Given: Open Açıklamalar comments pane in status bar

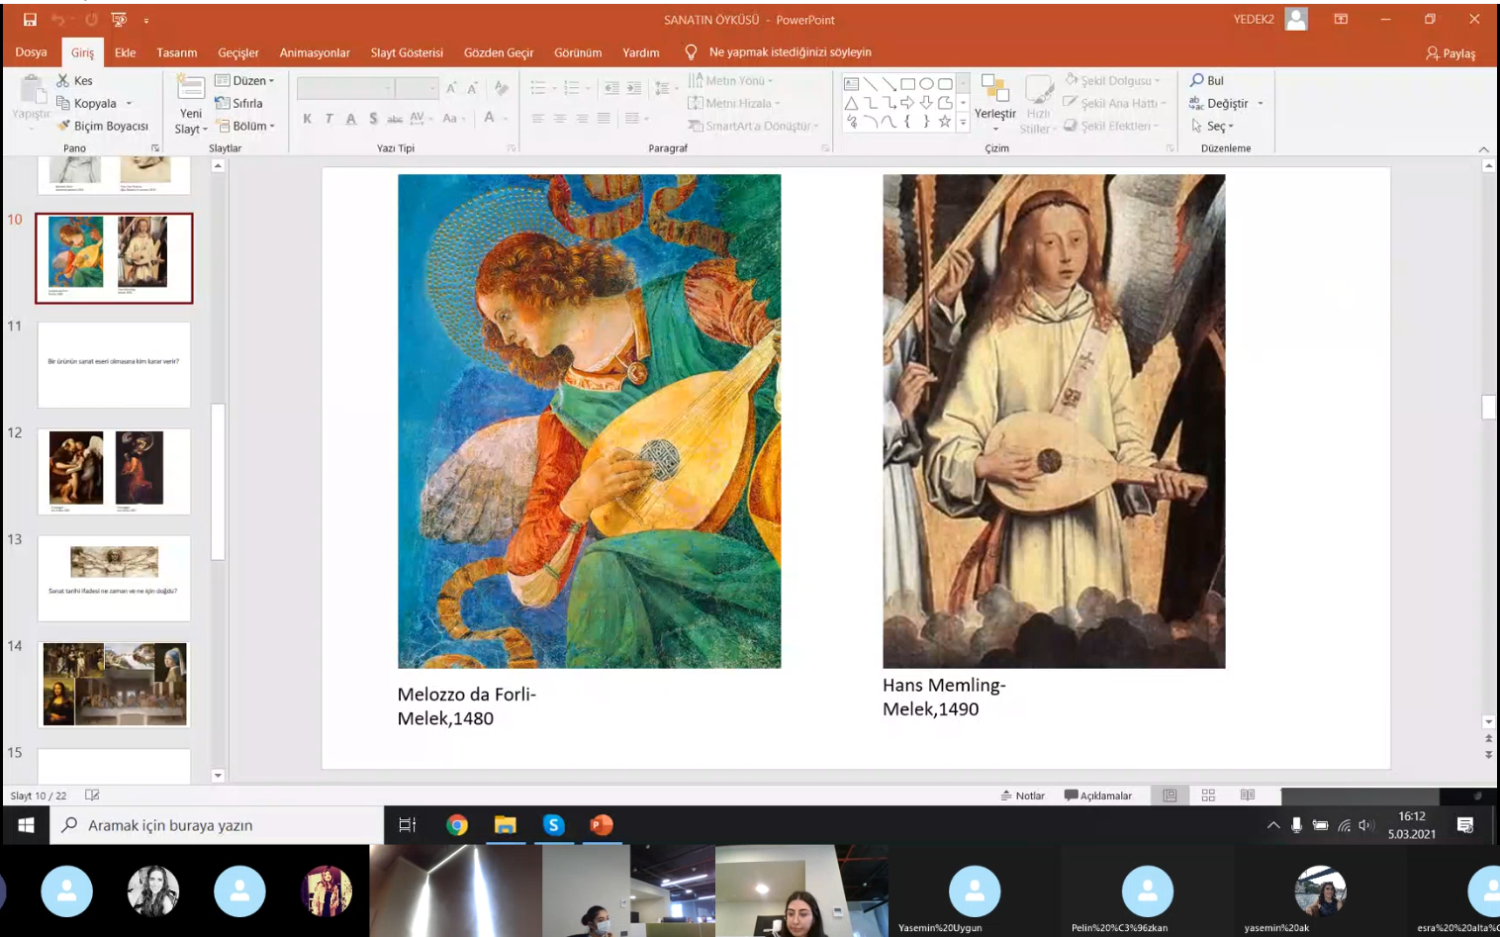Looking at the screenshot, I should tap(1098, 796).
